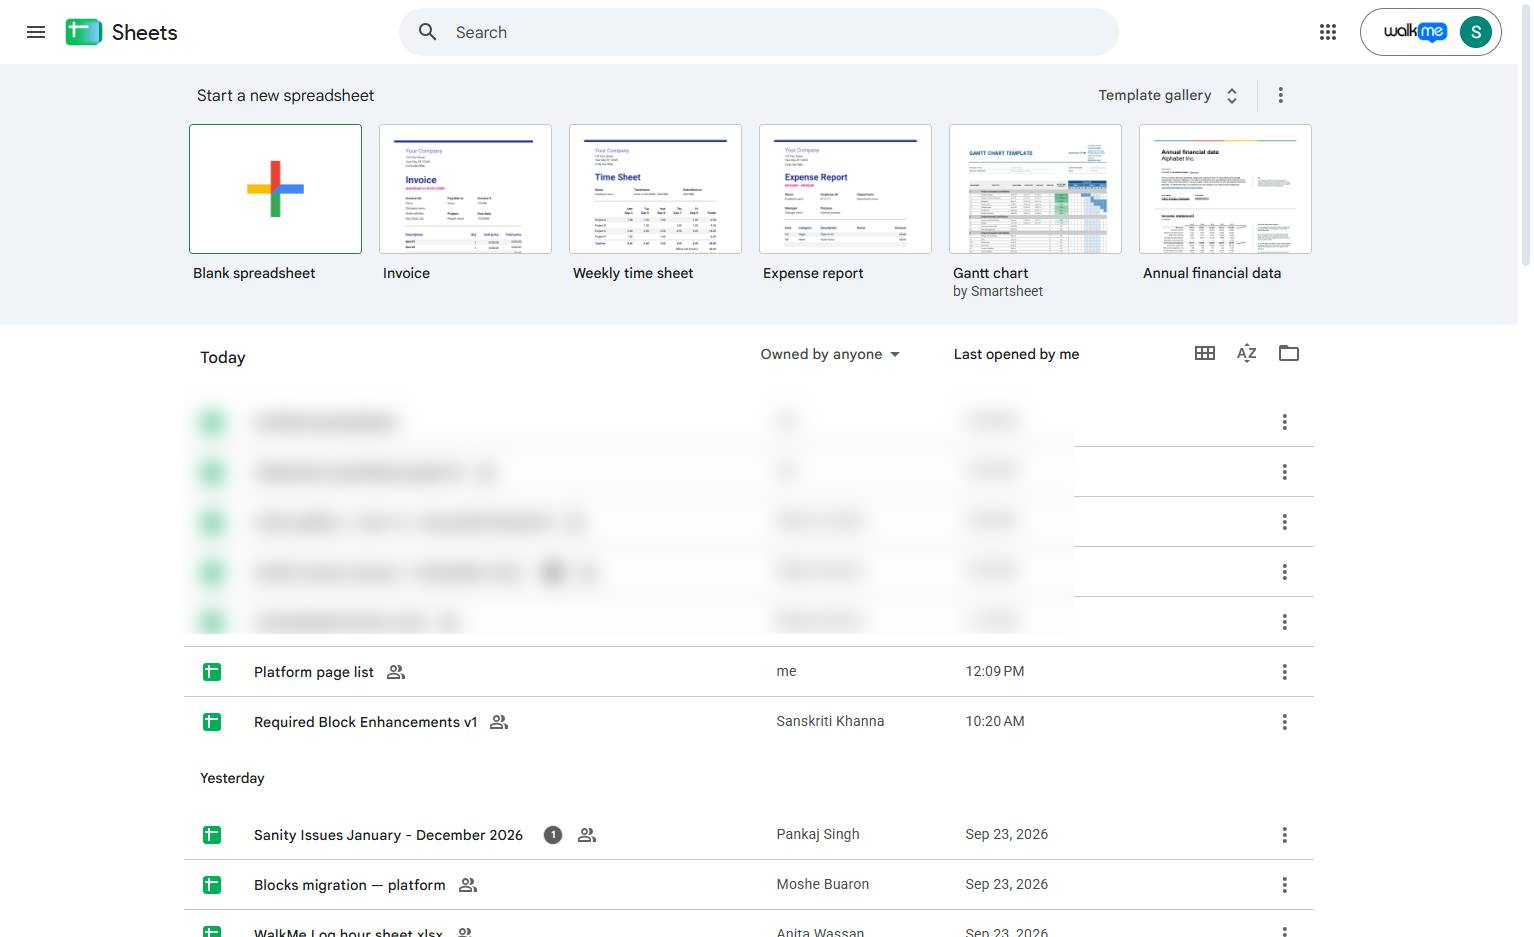
Task: Open more actions for Sanity Issues row
Action: [x=1284, y=835]
